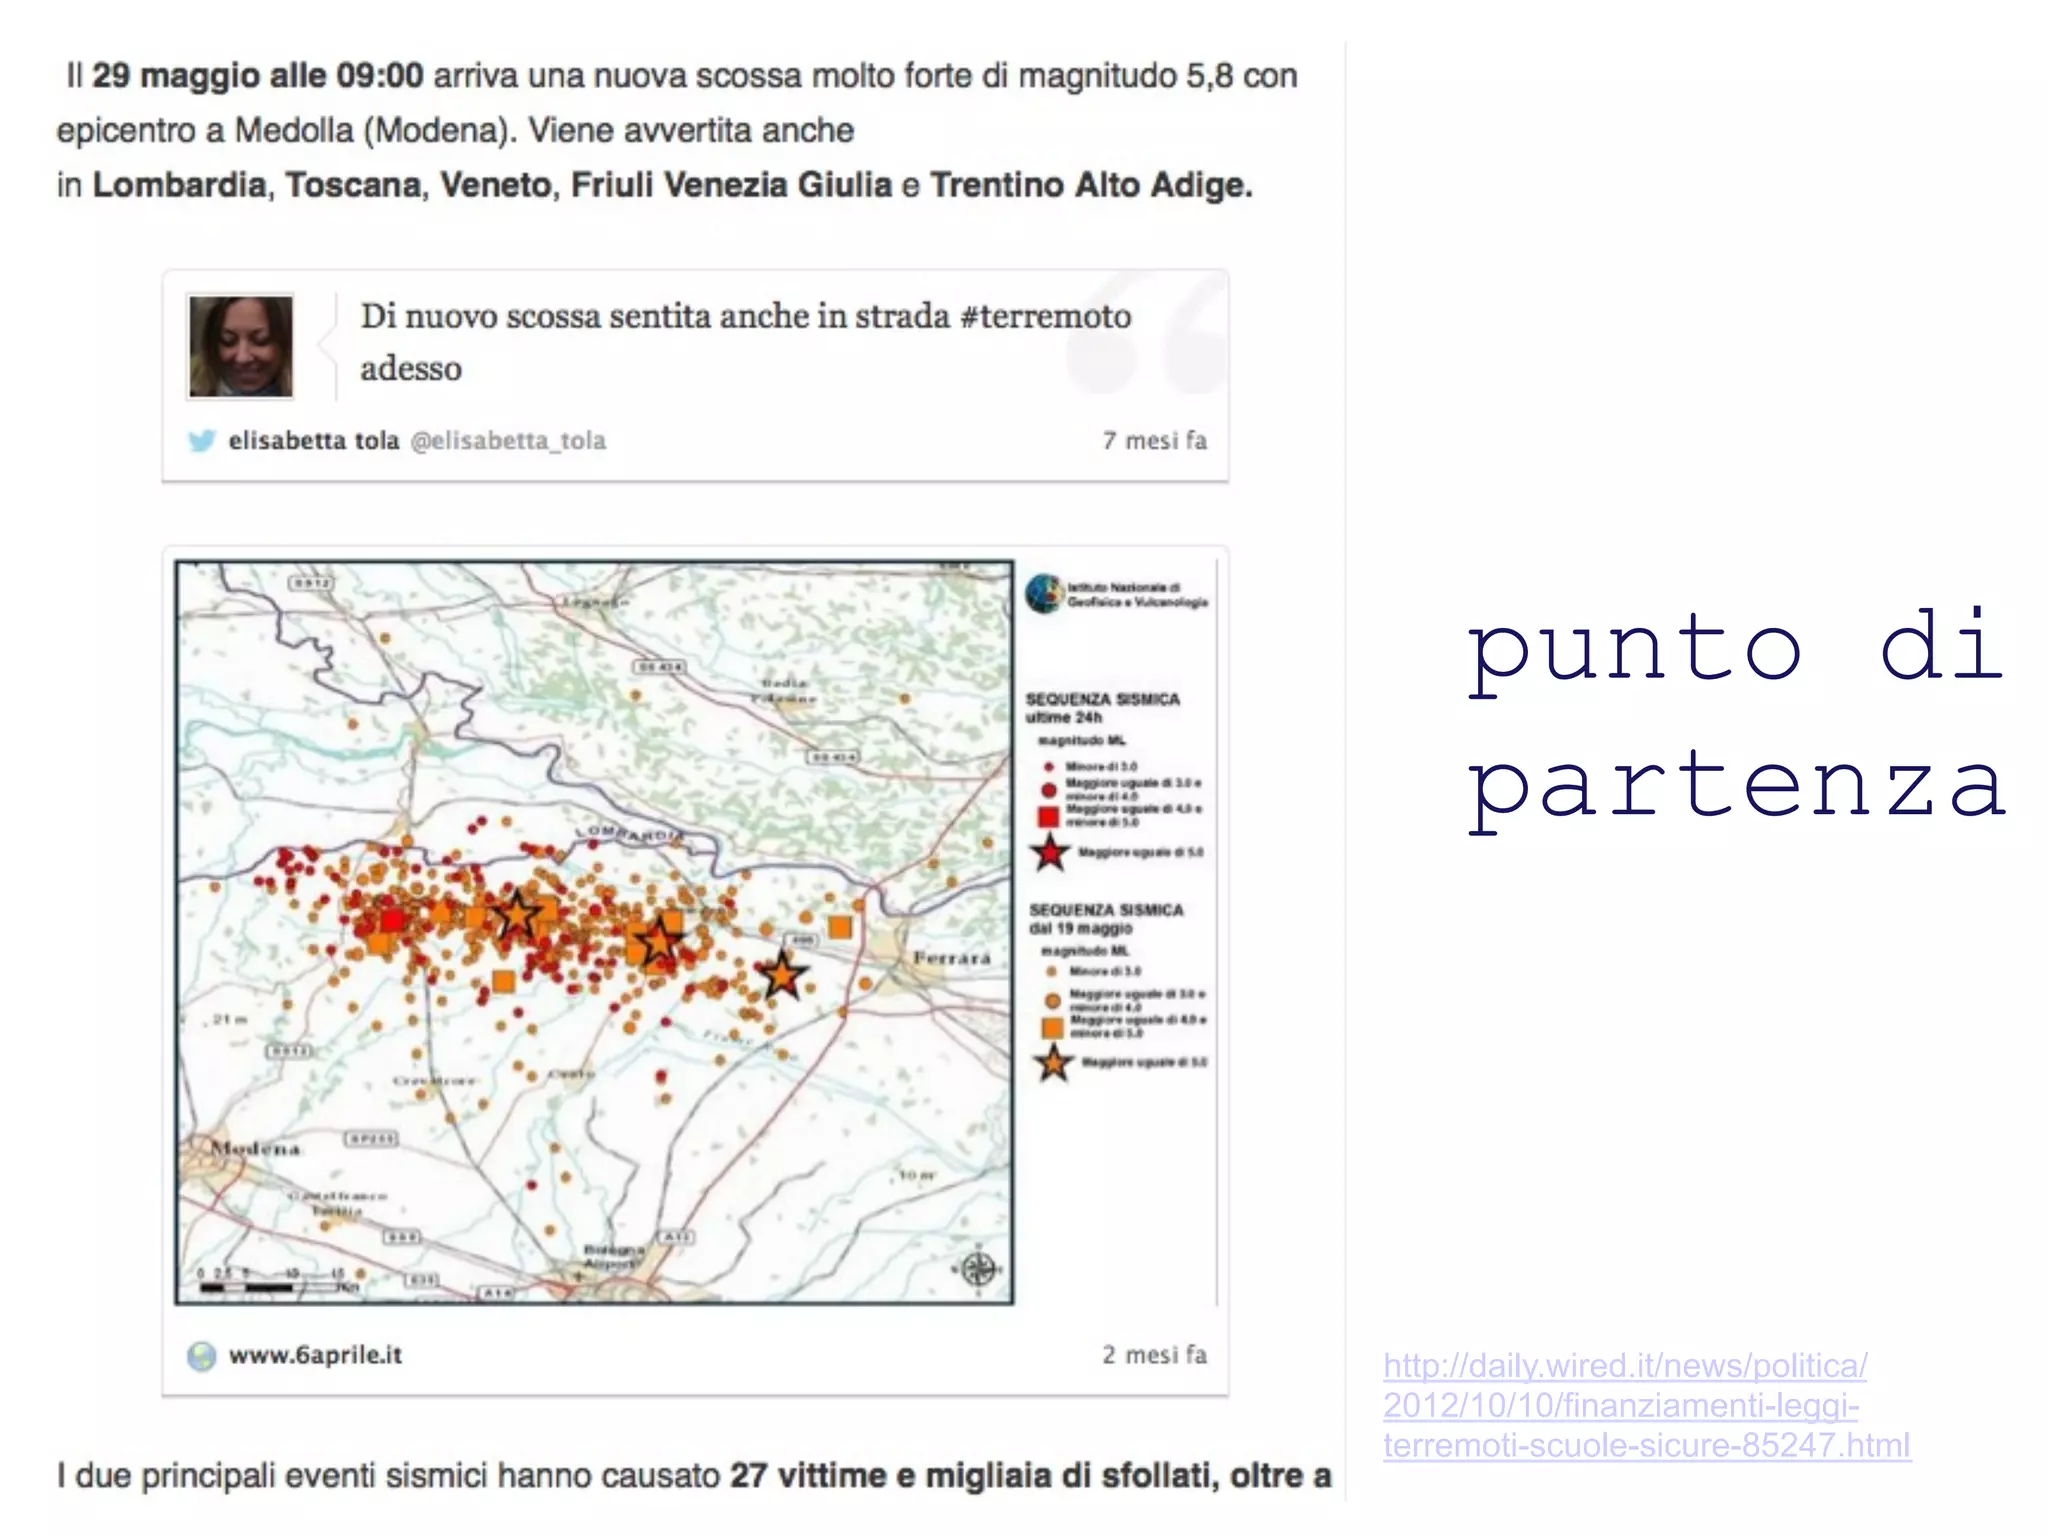Click the Modena label on the map

click(255, 1149)
